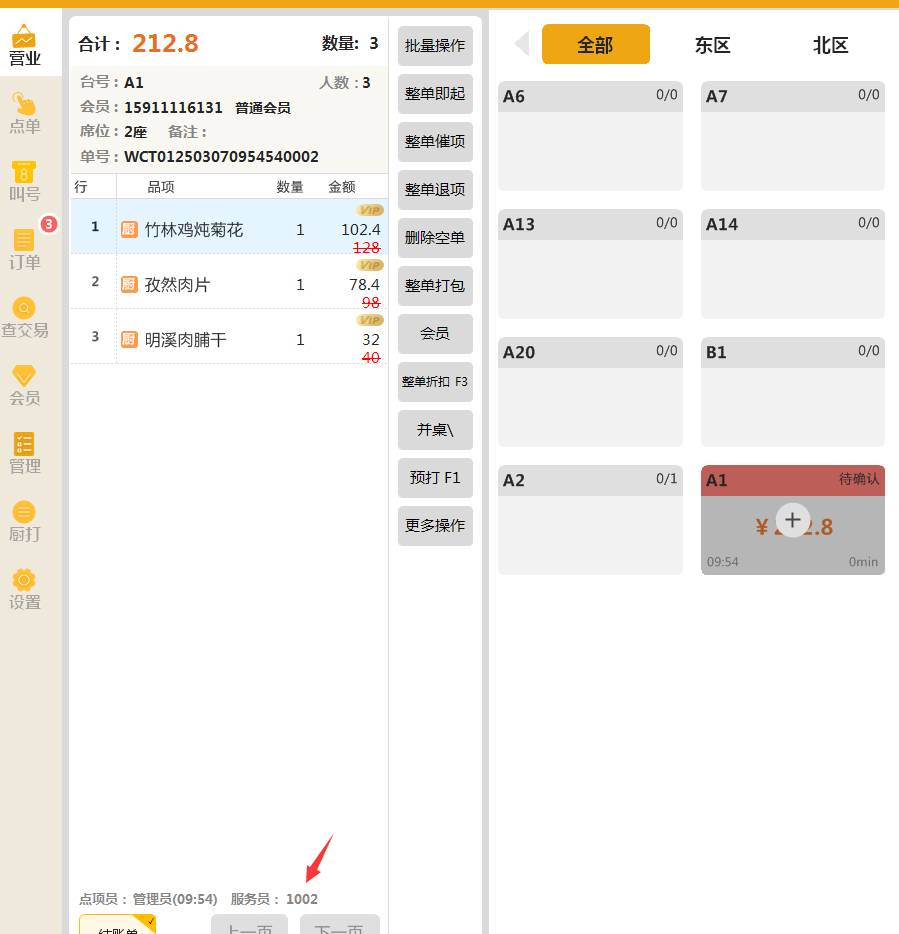Click 整单打包 button
The width and height of the screenshot is (899, 934).
tap(435, 286)
